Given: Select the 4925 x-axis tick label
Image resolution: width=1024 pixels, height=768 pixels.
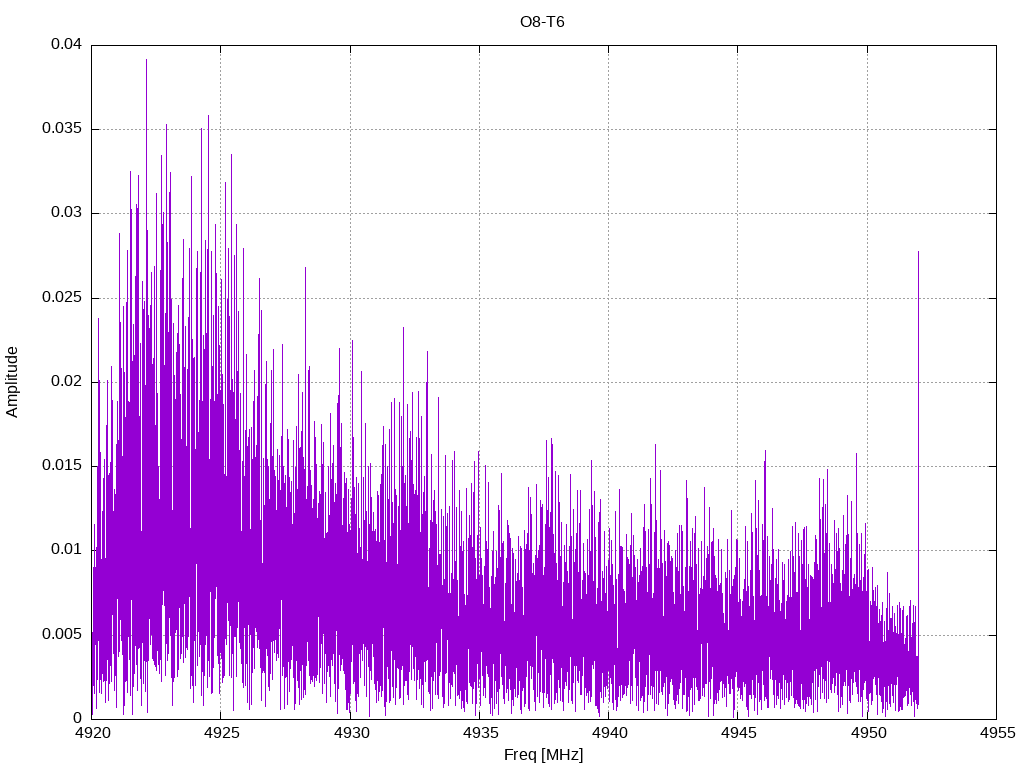Looking at the screenshot, I should [221, 733].
